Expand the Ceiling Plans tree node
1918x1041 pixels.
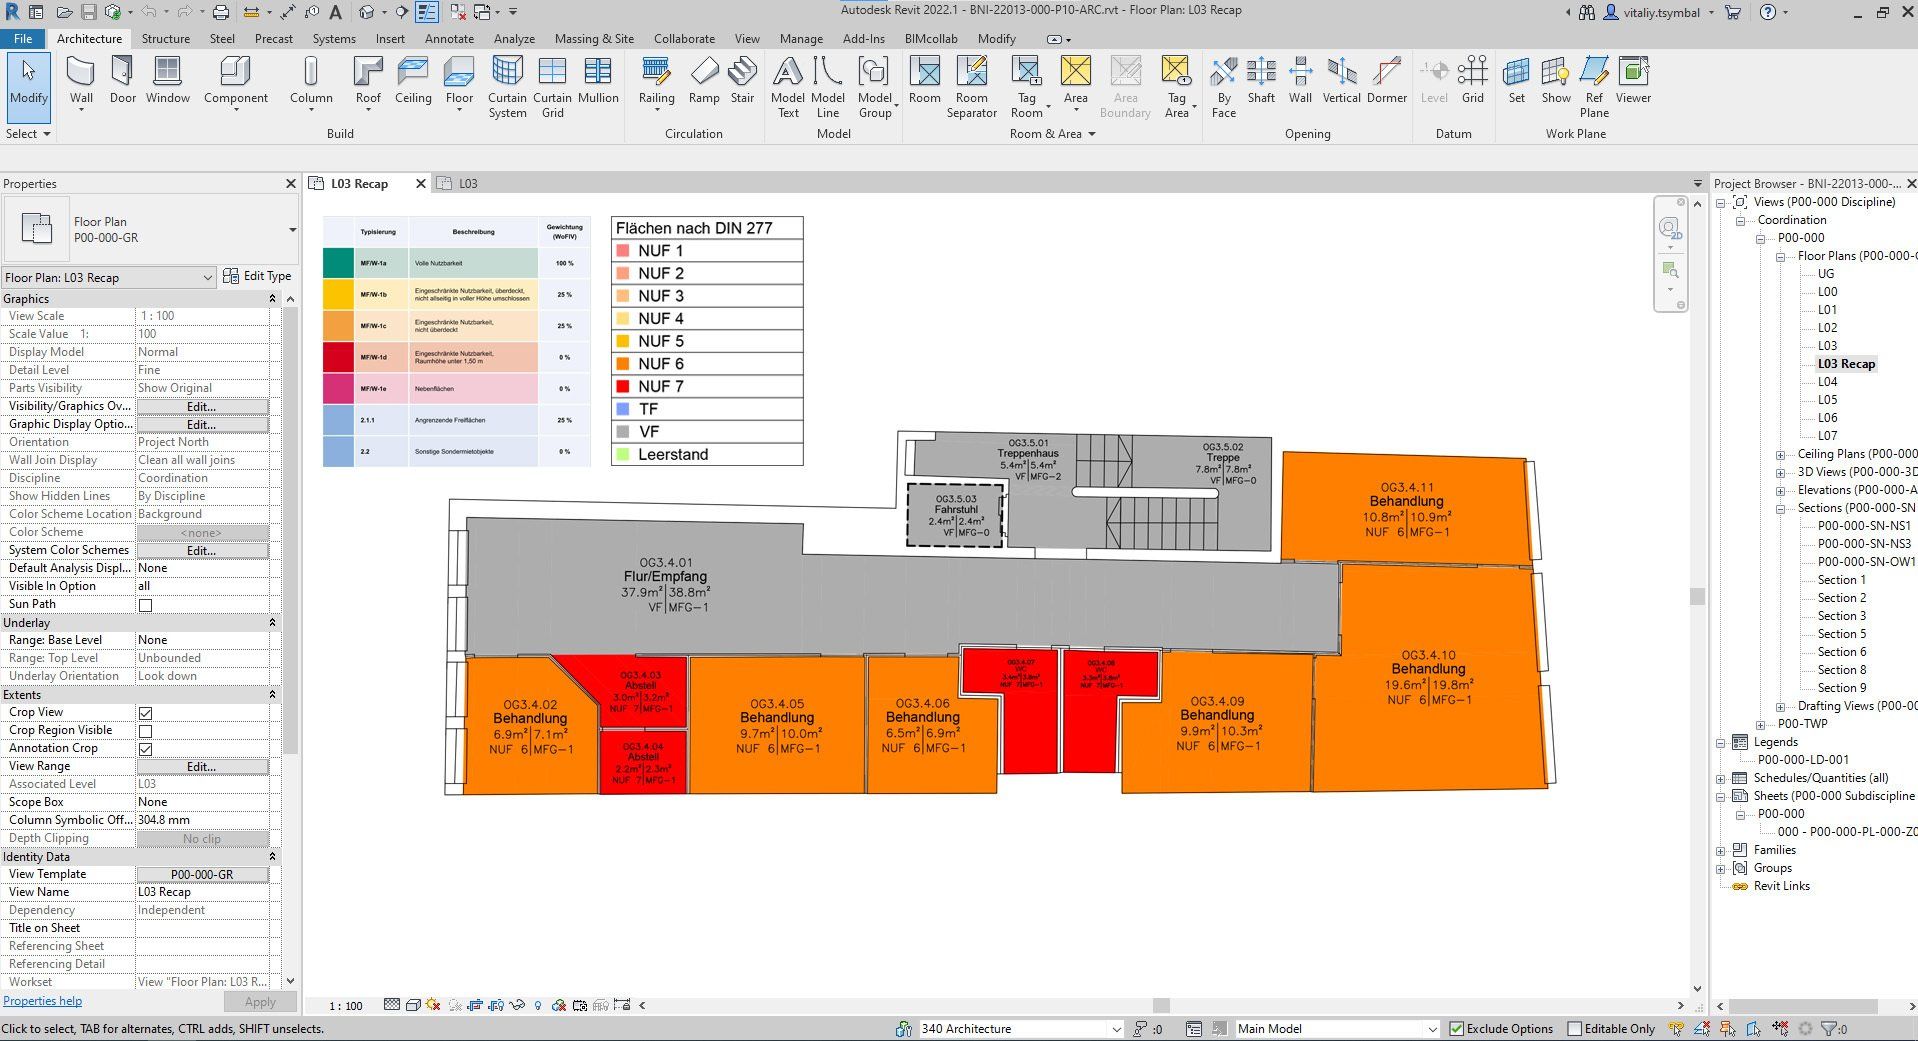pos(1780,455)
